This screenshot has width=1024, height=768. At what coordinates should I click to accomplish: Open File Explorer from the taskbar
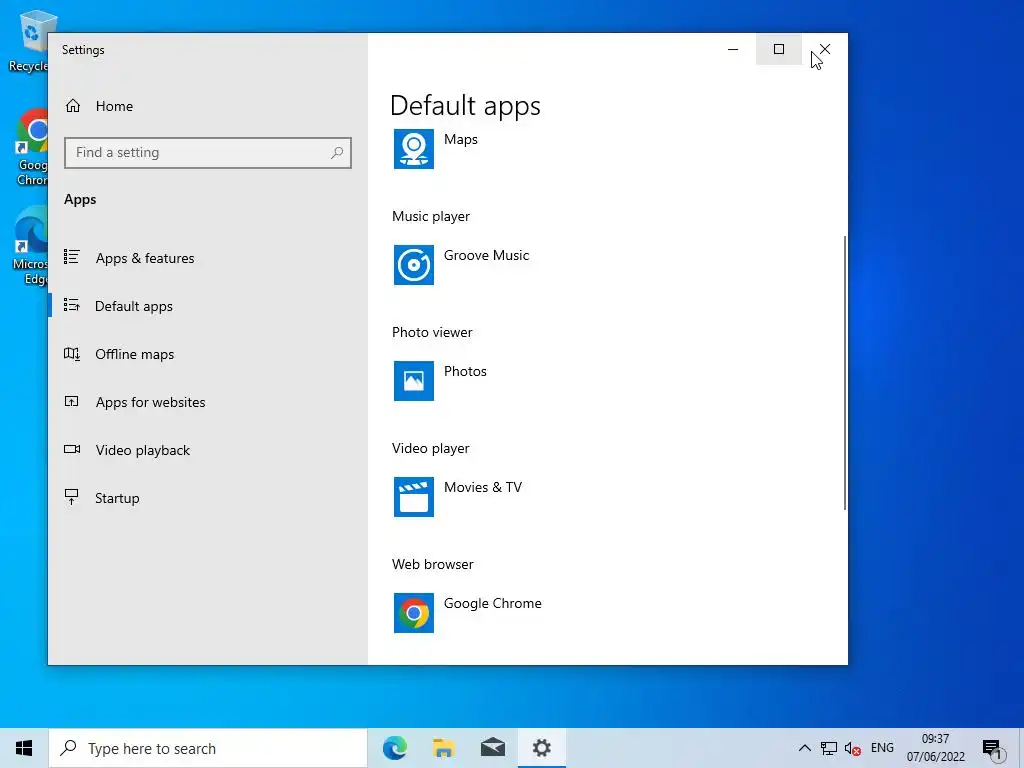443,748
